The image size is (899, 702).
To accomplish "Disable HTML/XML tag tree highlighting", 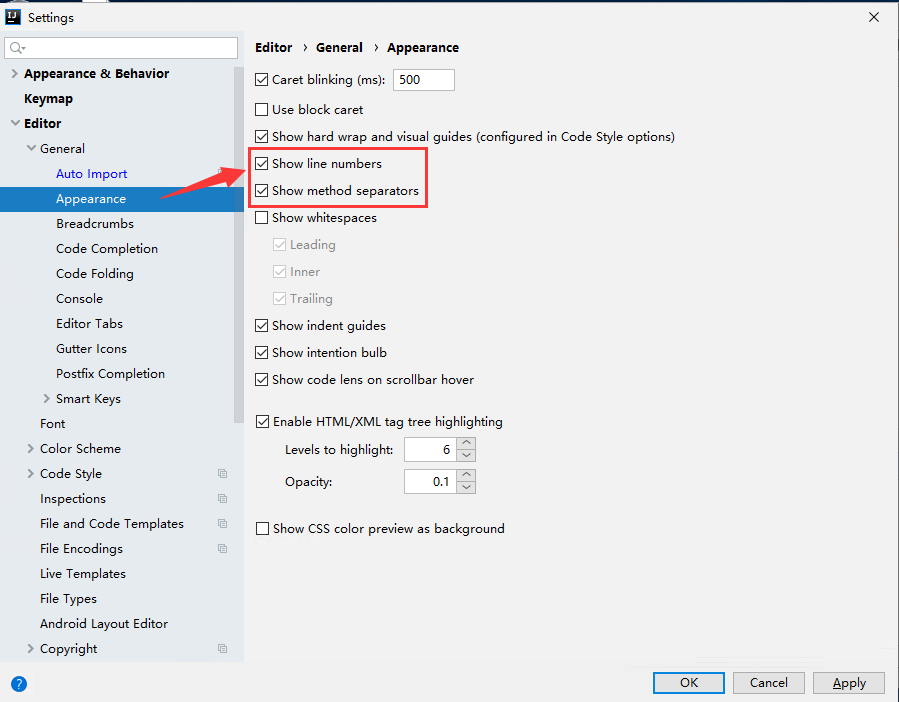I will [262, 422].
